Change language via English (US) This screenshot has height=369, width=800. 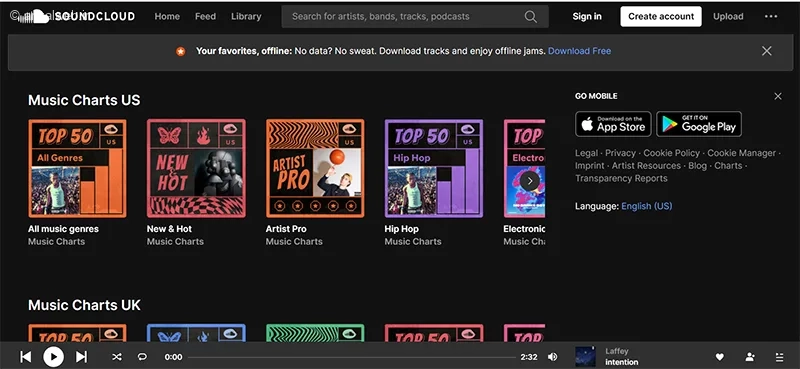coord(646,206)
